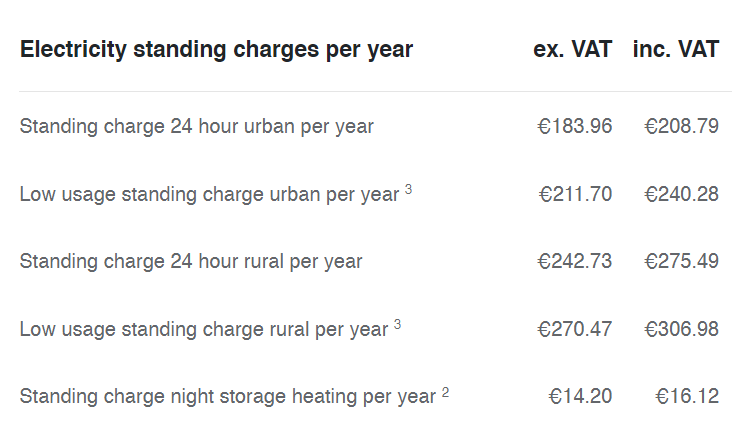Click the Standing charge 24 hour rural row label
Image resolution: width=750 pixels, height=427 pixels.
point(191,262)
